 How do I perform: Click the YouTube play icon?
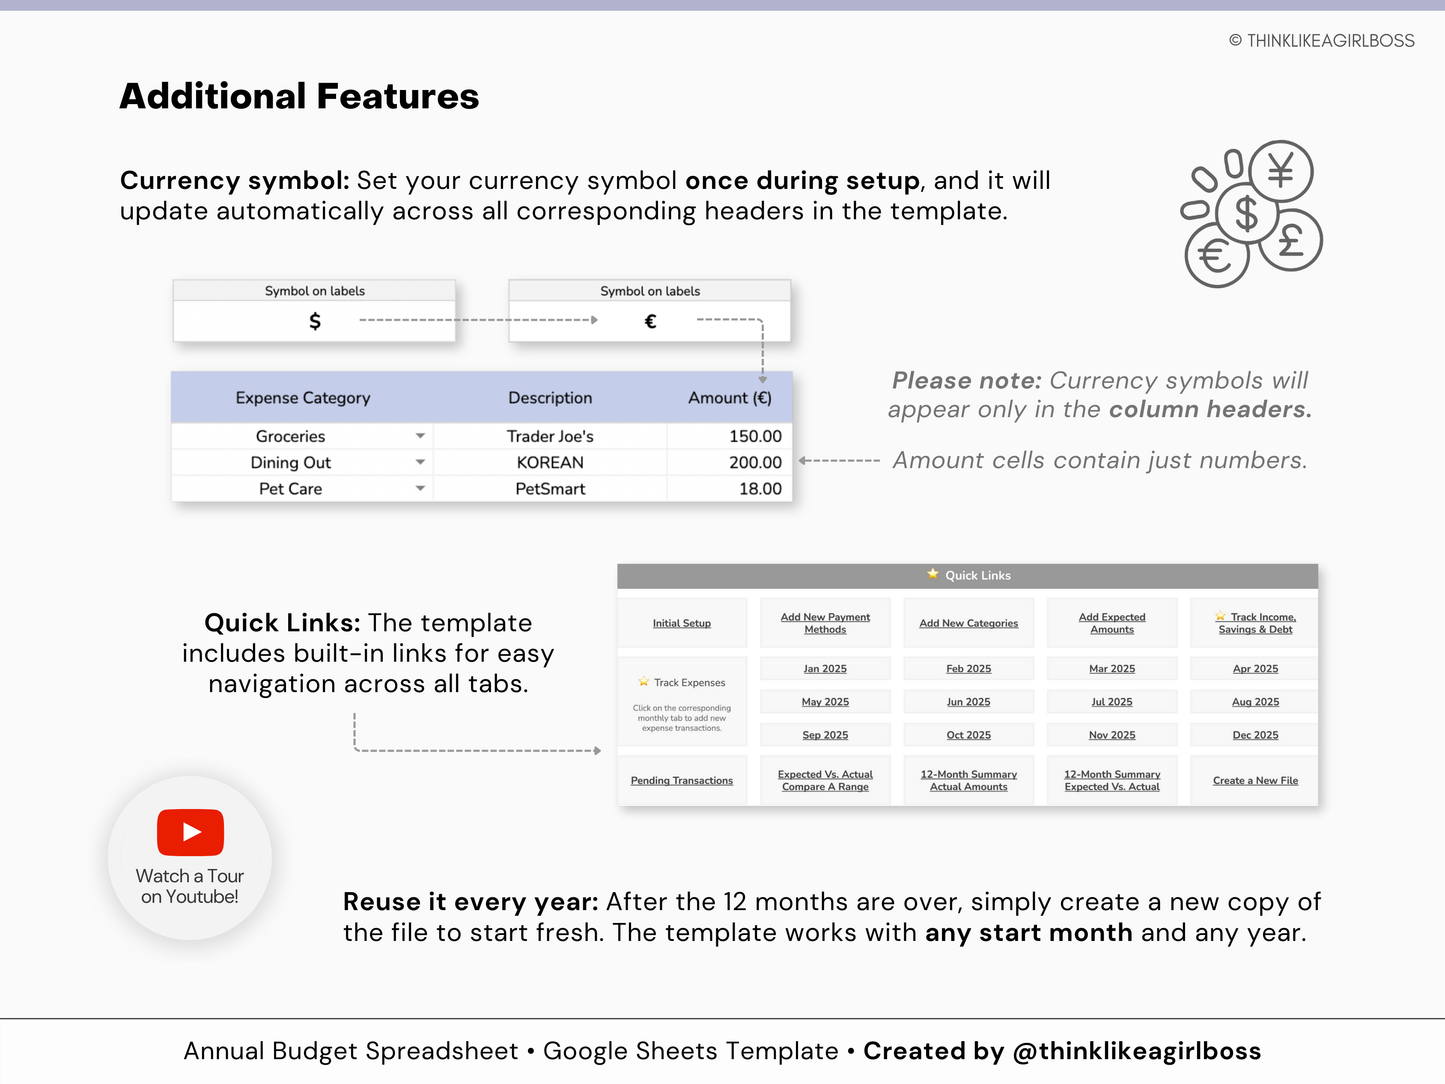click(x=190, y=832)
